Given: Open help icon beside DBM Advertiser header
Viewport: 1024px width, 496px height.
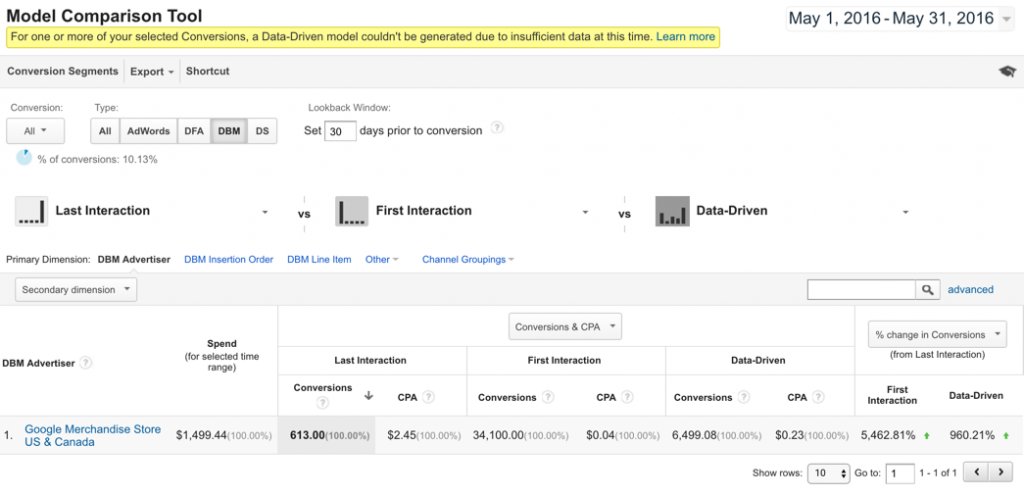Looking at the screenshot, I should point(86,363).
